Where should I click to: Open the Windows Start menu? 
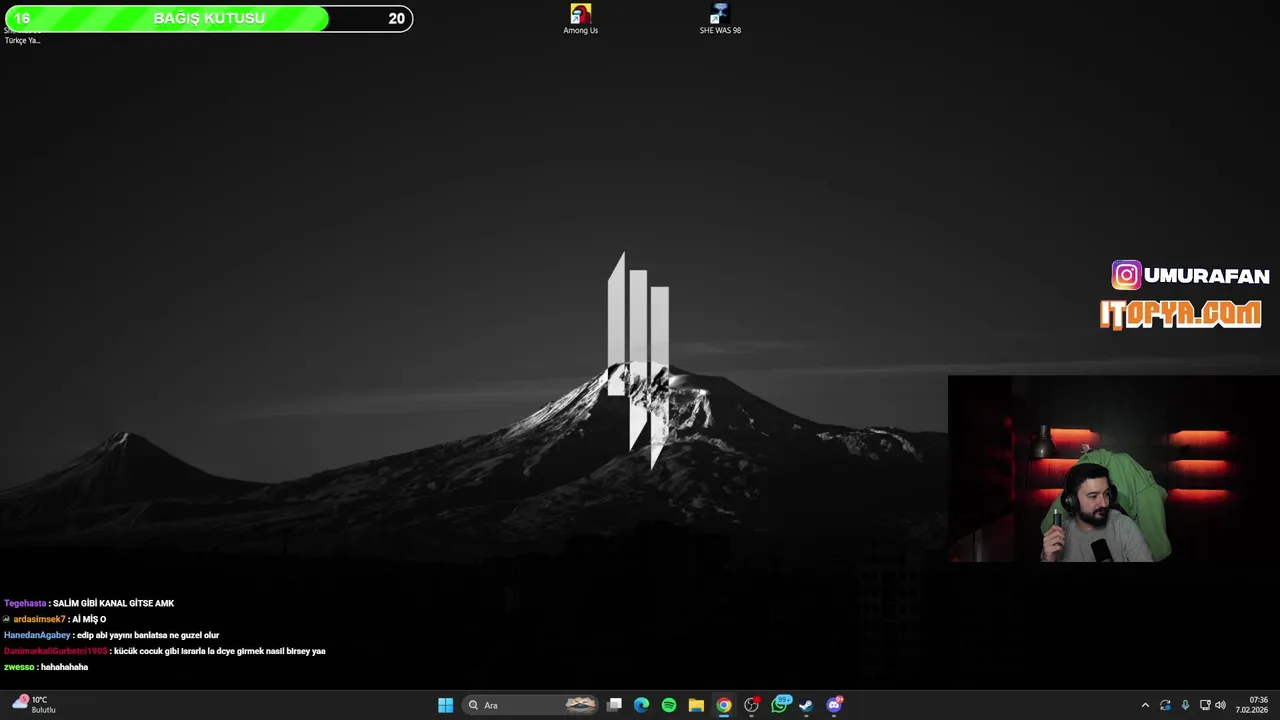pos(445,705)
